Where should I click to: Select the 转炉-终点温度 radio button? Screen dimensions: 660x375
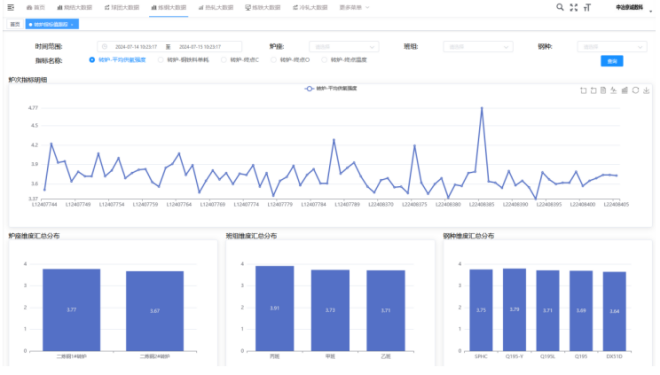324,60
